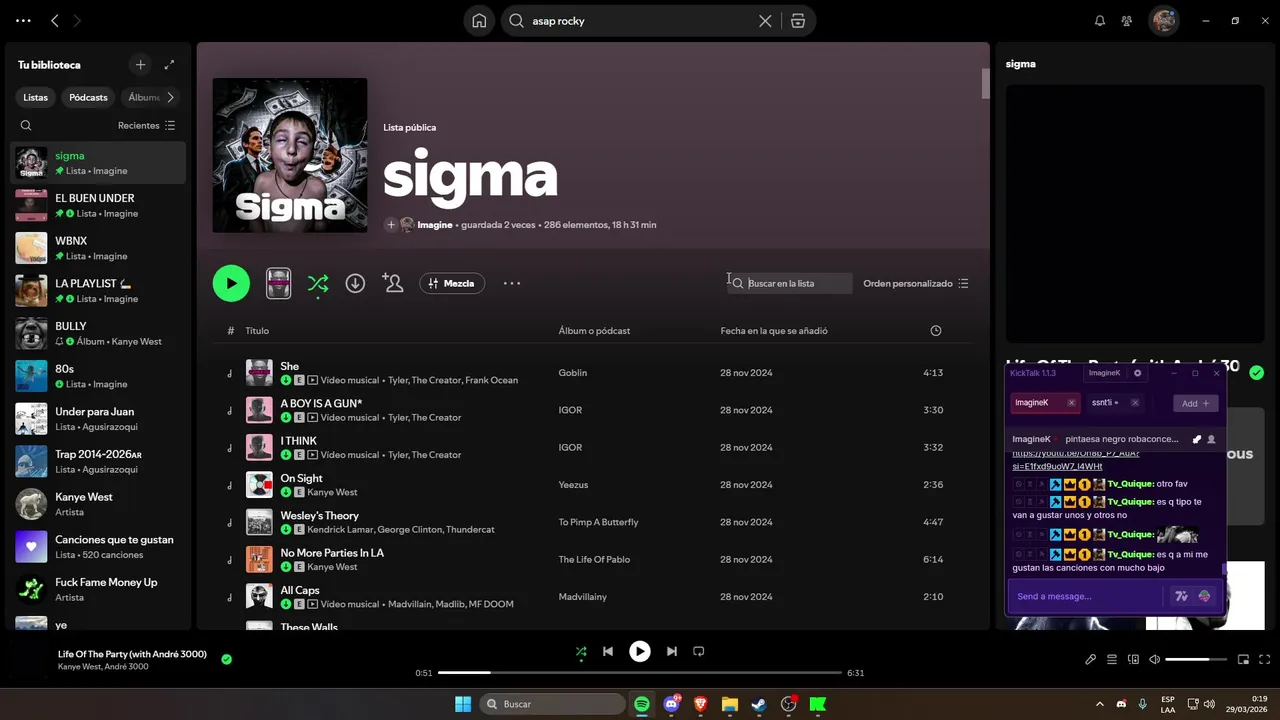Expand Tu biblioteca to full view

(169, 65)
